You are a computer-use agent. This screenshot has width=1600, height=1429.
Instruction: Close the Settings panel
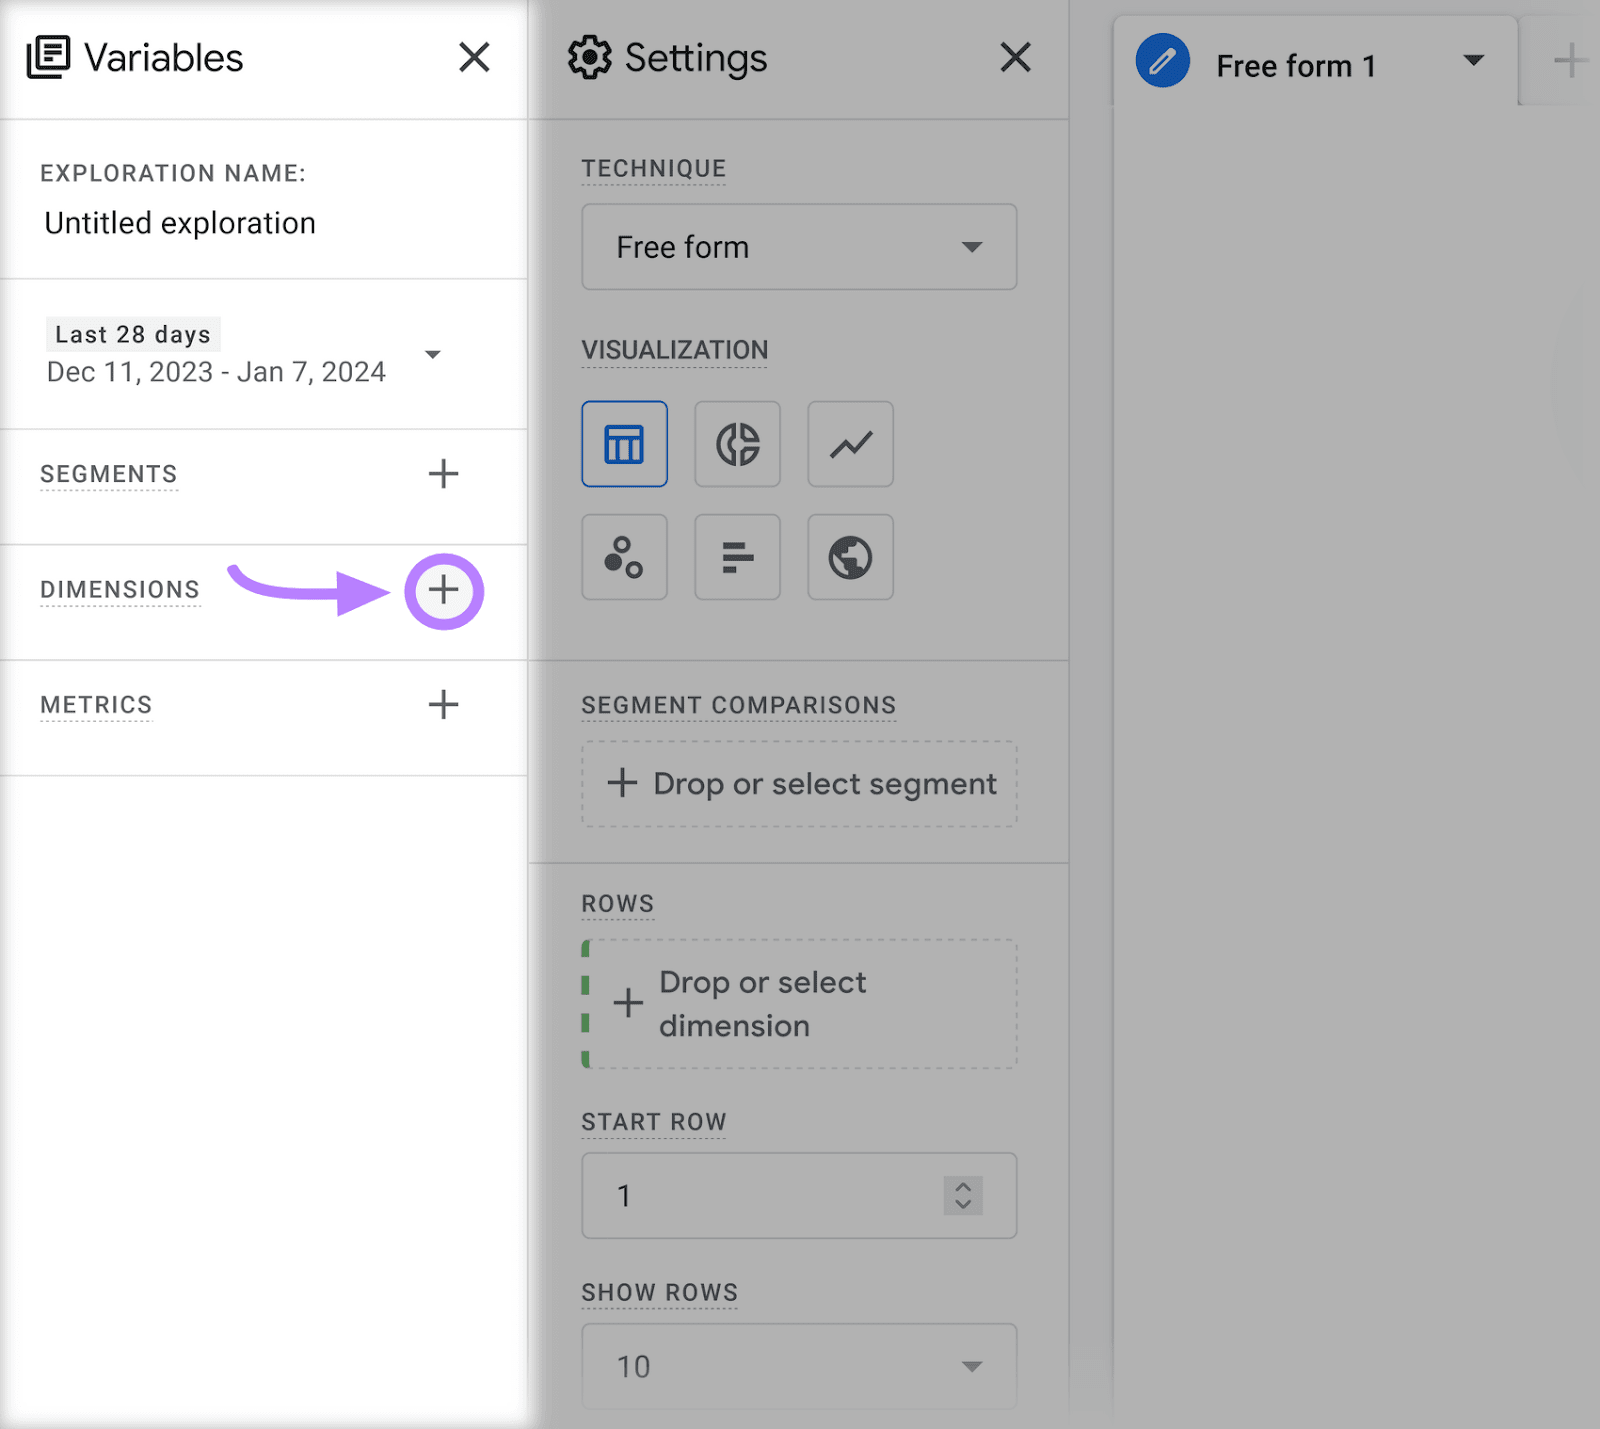click(1015, 58)
